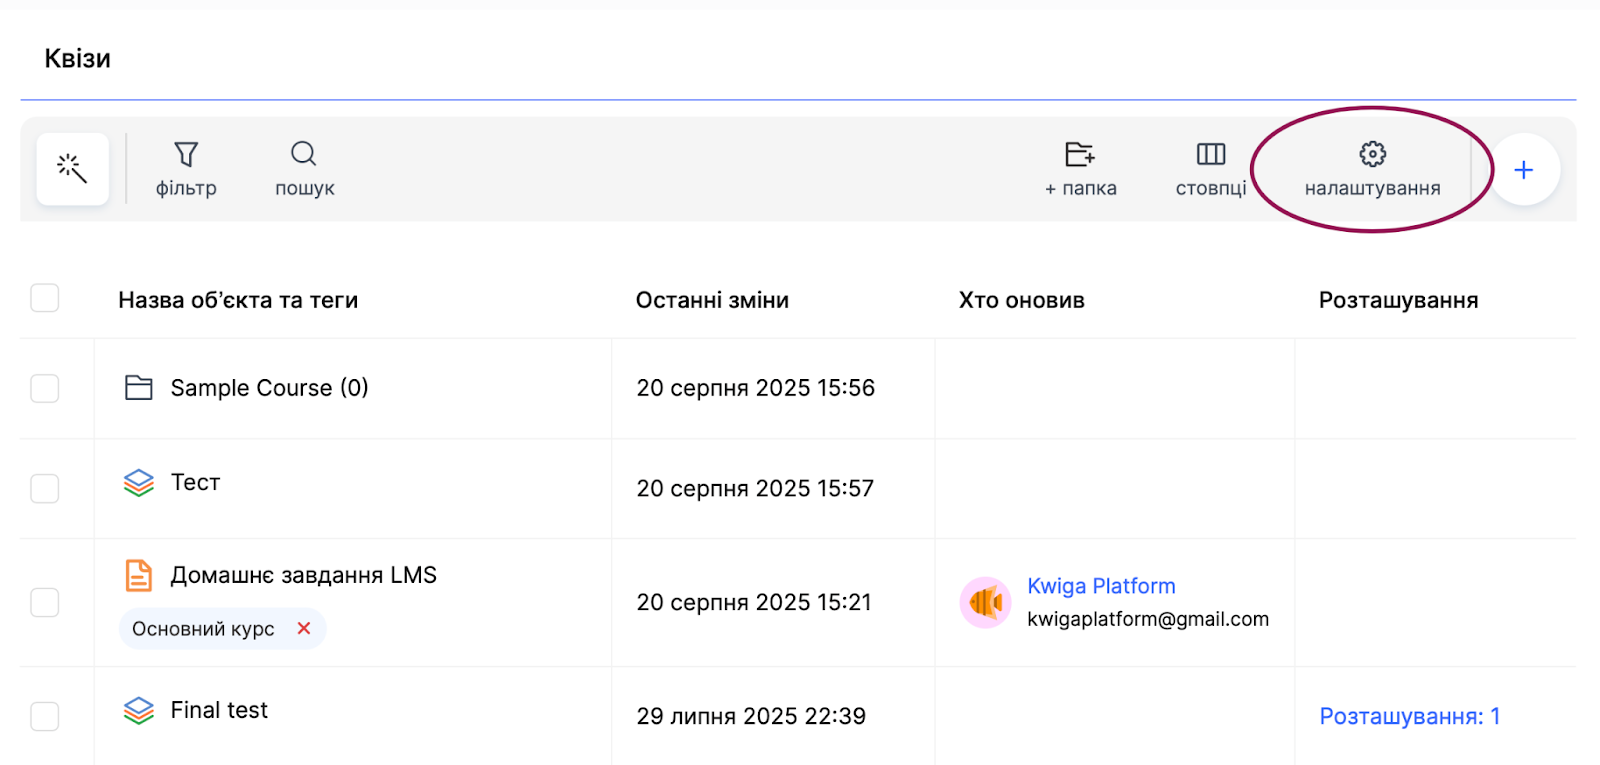This screenshot has height=765, width=1600.
Task: Click the blue plus add button
Action: [x=1523, y=170]
